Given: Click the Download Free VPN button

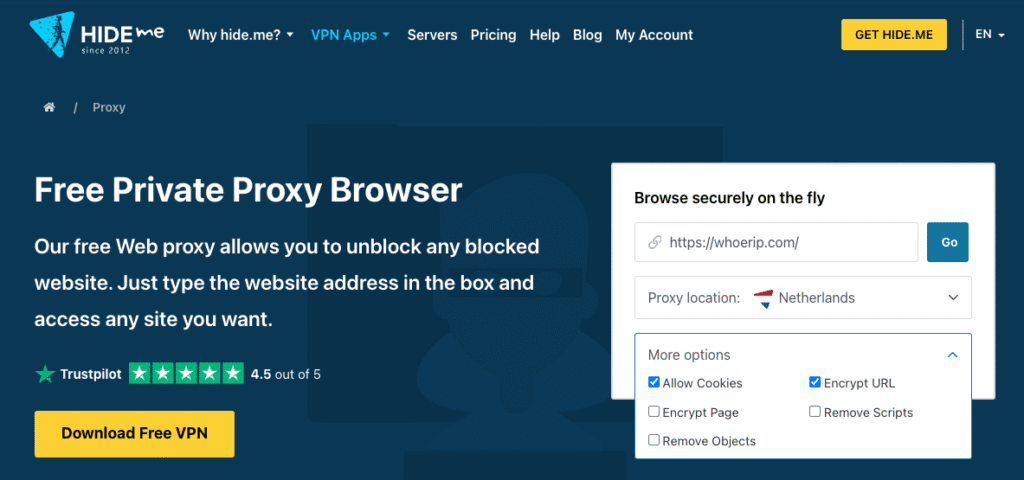Looking at the screenshot, I should [135, 434].
